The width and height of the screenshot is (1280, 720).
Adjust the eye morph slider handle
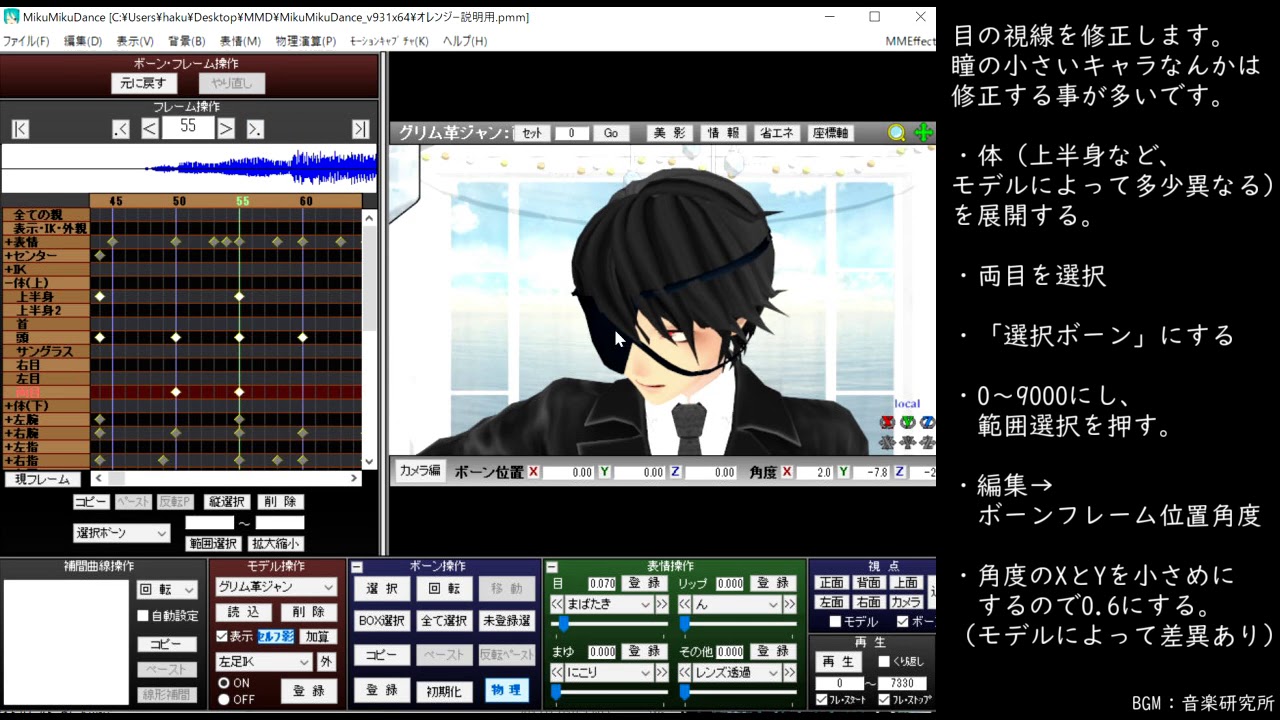(564, 624)
